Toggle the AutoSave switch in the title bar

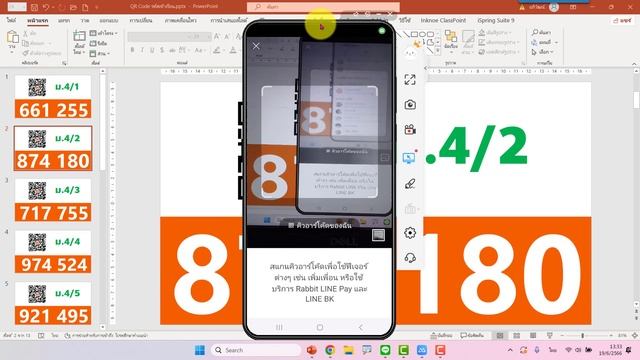(17, 7)
